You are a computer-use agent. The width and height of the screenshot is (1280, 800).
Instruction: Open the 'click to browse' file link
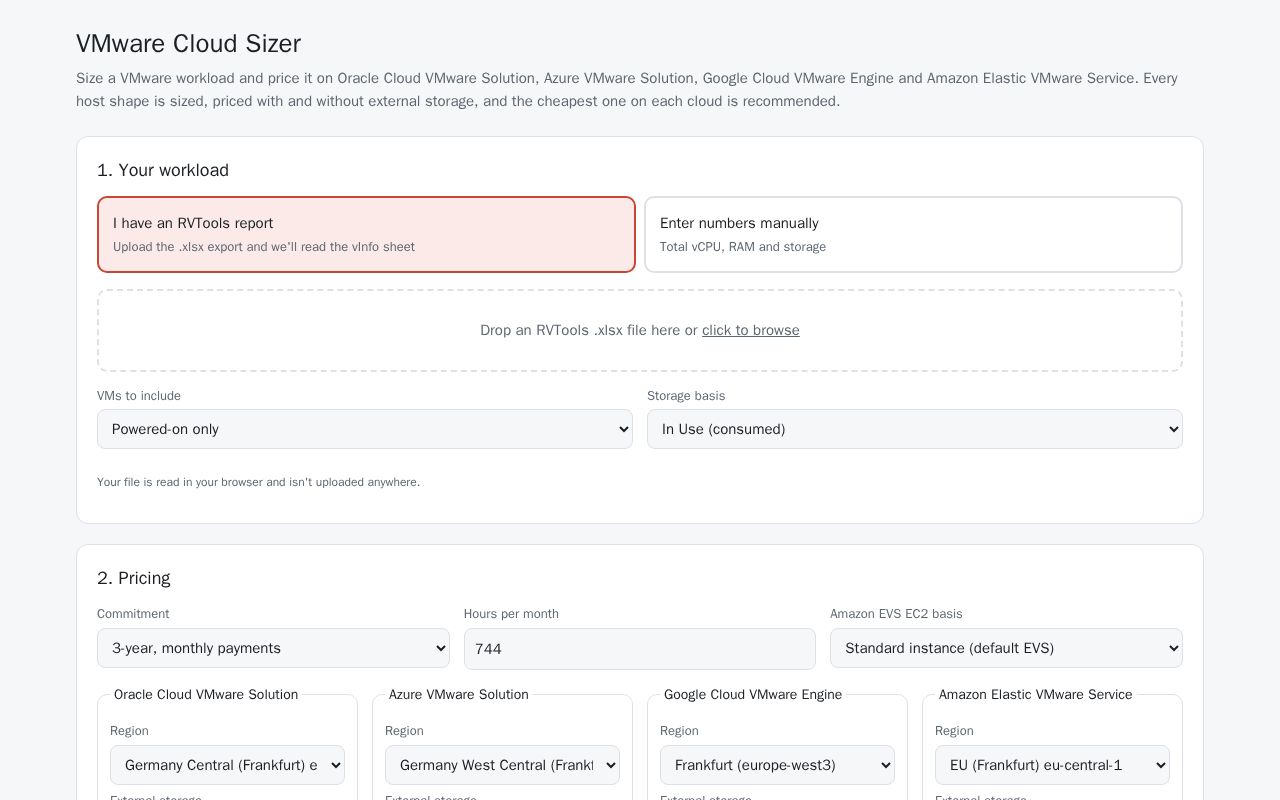(x=751, y=330)
